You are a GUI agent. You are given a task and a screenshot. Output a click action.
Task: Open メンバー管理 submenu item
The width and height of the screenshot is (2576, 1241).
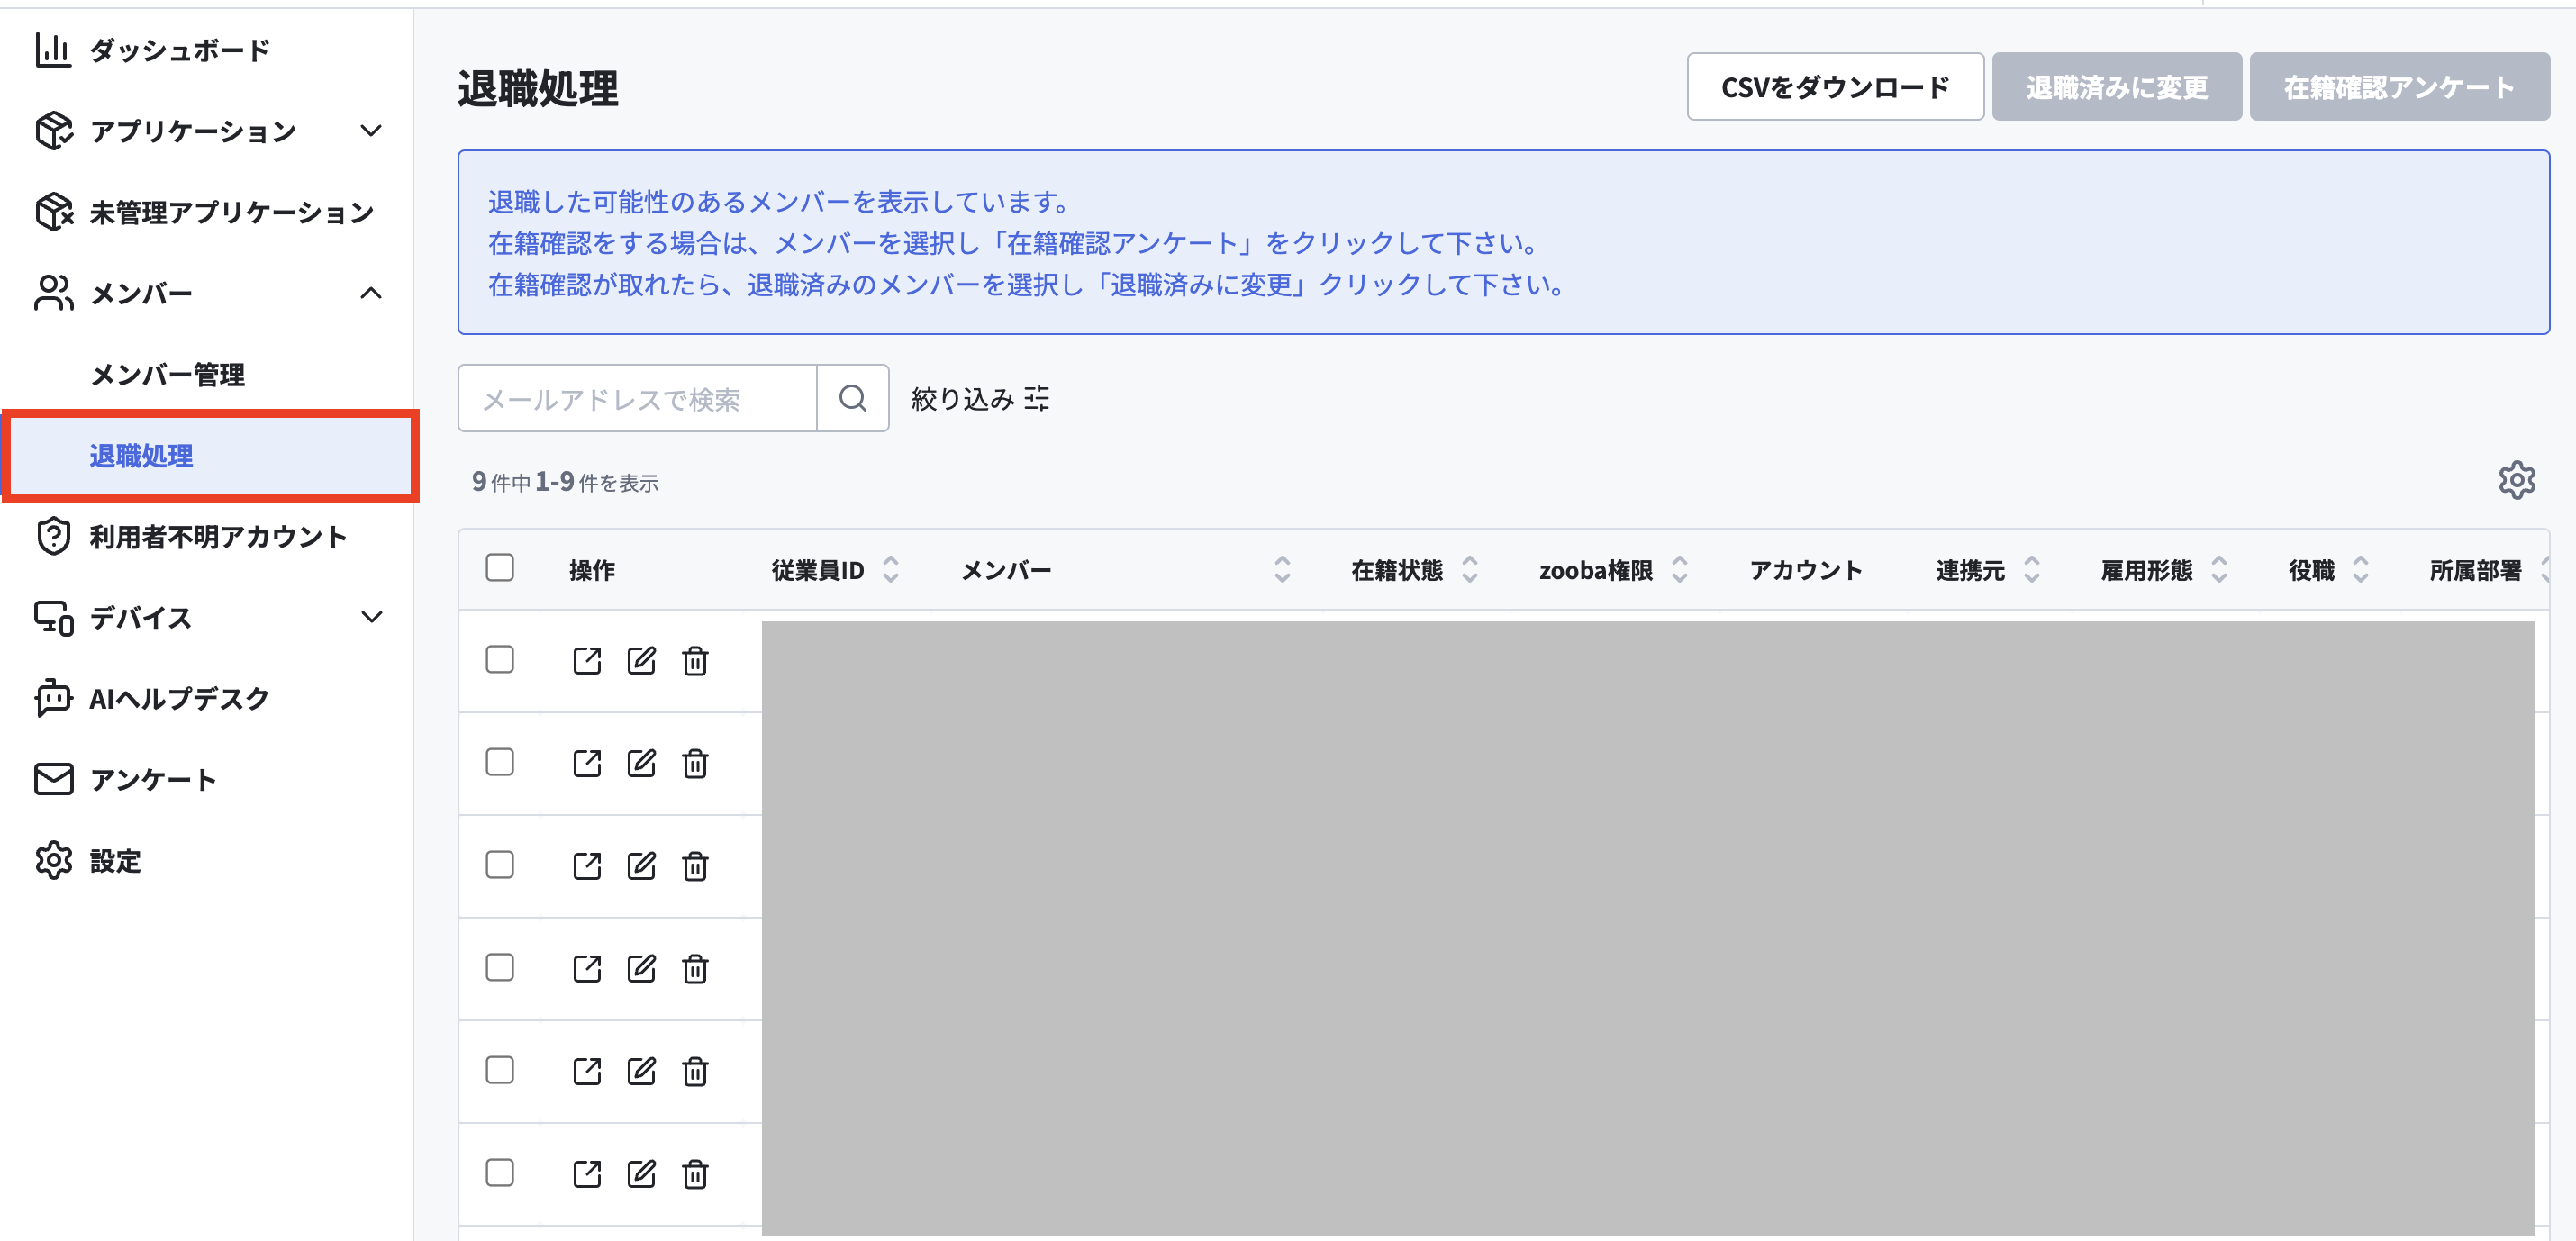click(x=168, y=375)
